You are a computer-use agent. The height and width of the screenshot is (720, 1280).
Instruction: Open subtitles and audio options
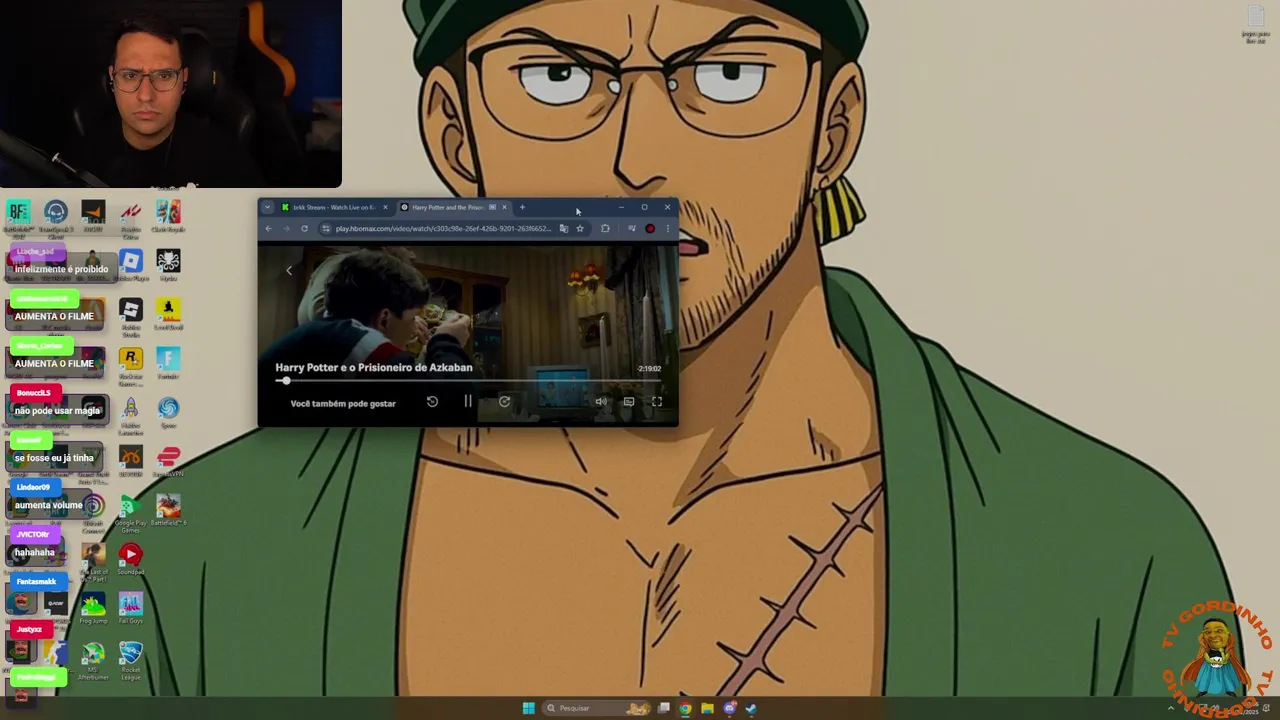coord(629,402)
